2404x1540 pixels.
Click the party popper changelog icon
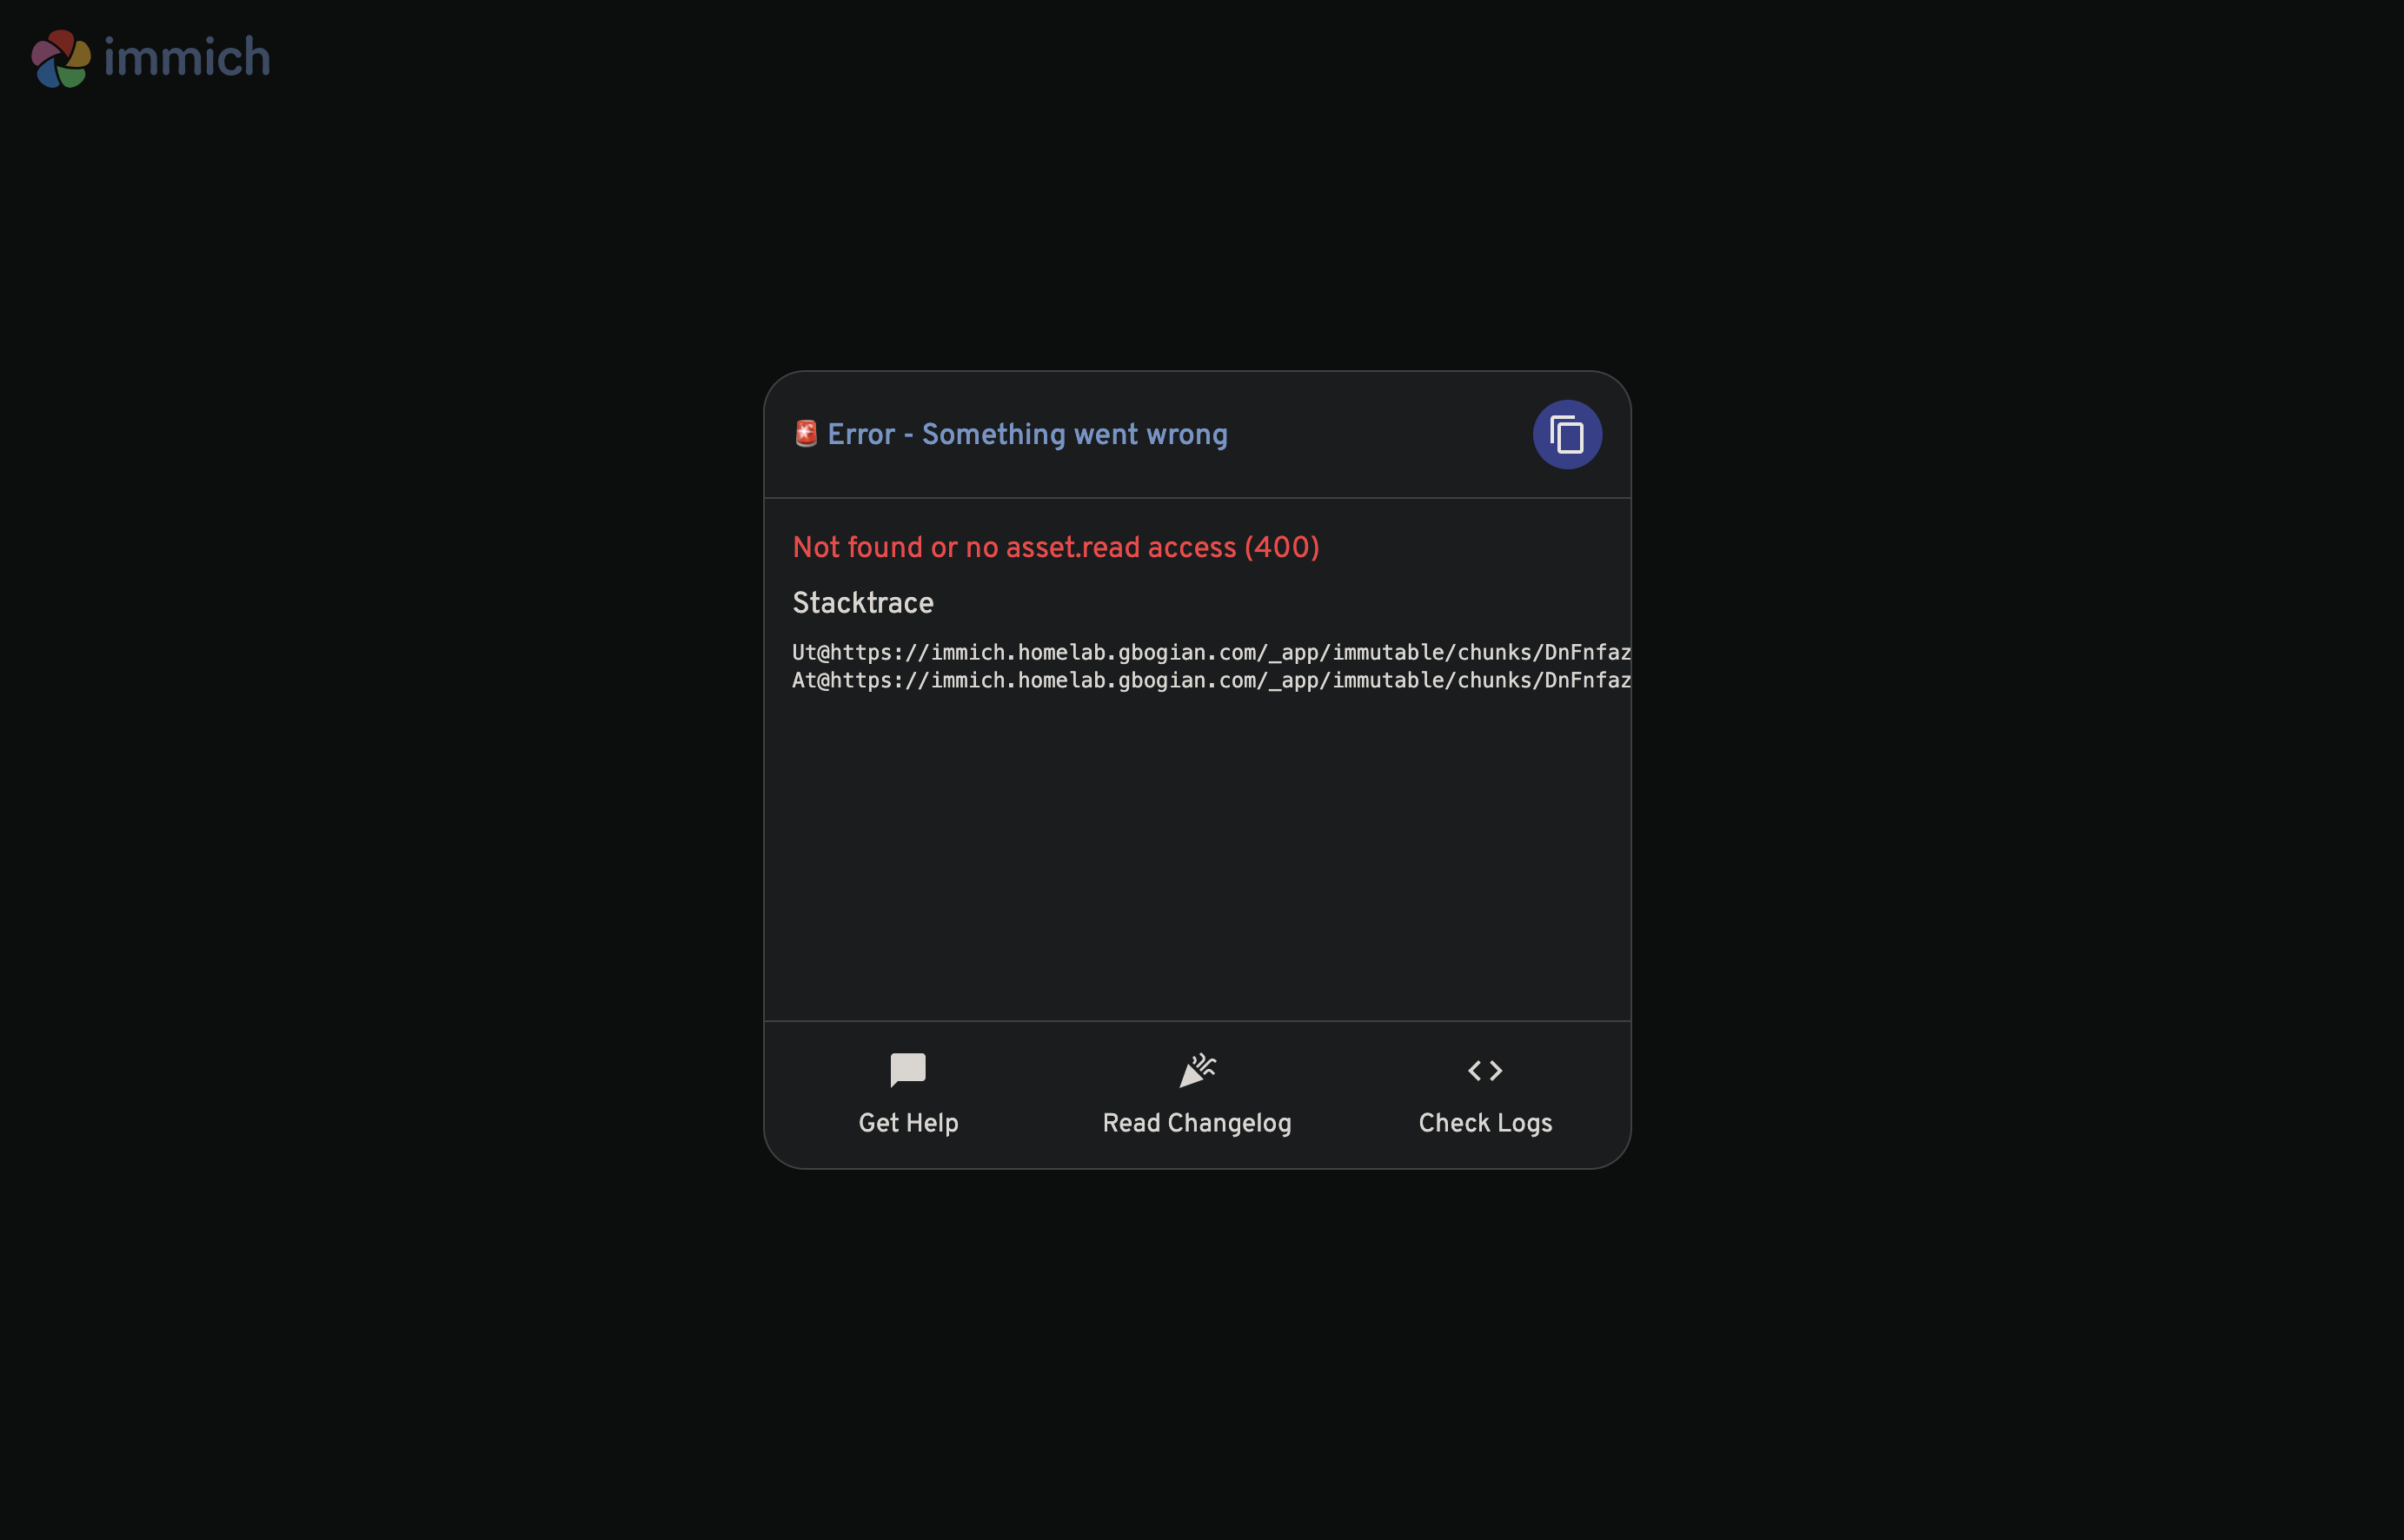click(x=1197, y=1070)
